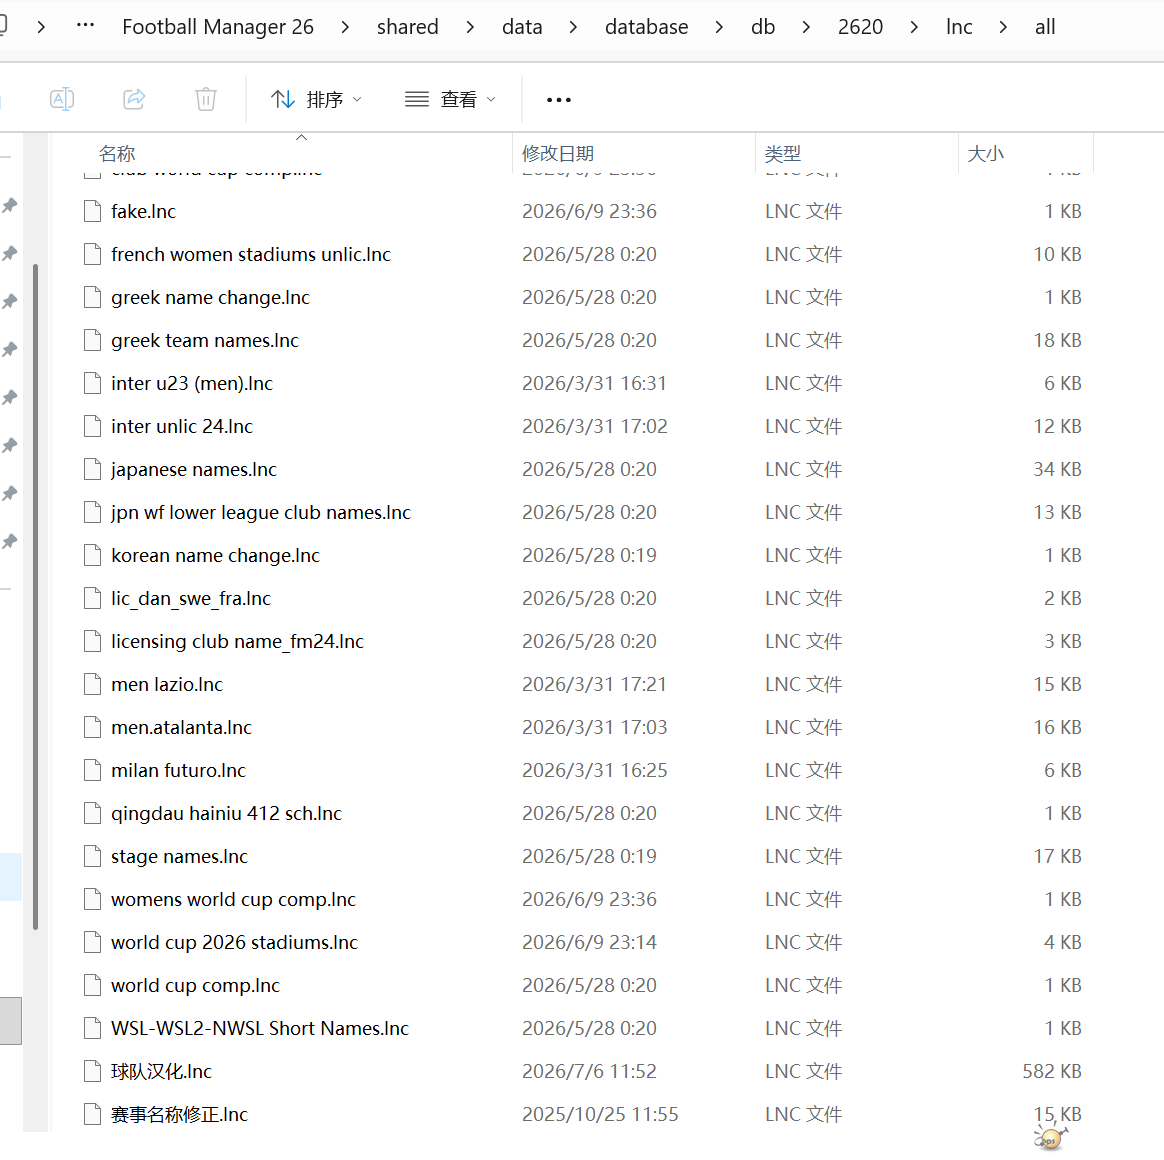
Task: Click file icon of 球队汉化.lnc
Action: 92,1072
